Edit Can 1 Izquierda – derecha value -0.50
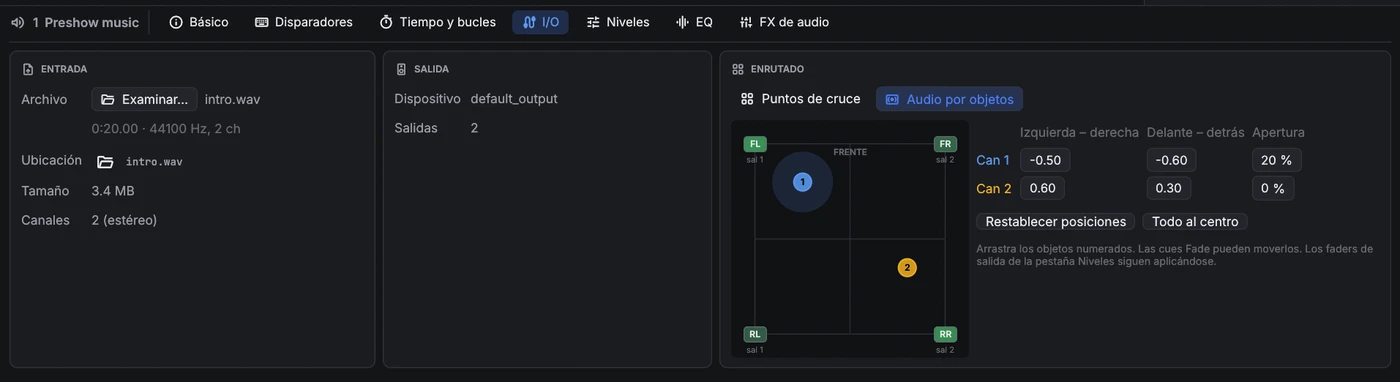This screenshot has width=1400, height=382. (1045, 160)
